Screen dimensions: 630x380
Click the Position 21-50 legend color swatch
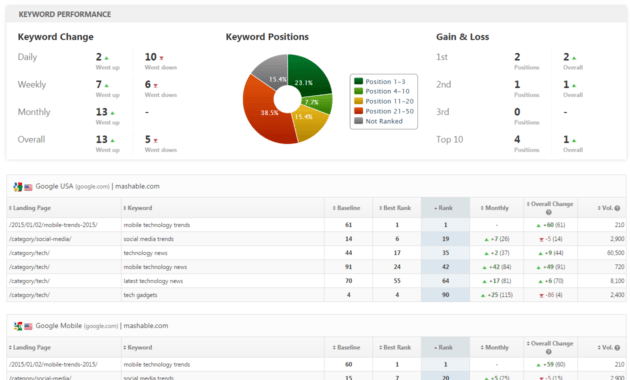pyautogui.click(x=358, y=111)
